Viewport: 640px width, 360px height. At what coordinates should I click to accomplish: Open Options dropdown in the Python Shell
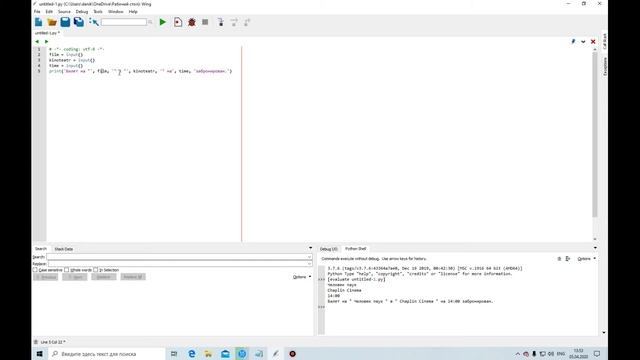(587, 259)
